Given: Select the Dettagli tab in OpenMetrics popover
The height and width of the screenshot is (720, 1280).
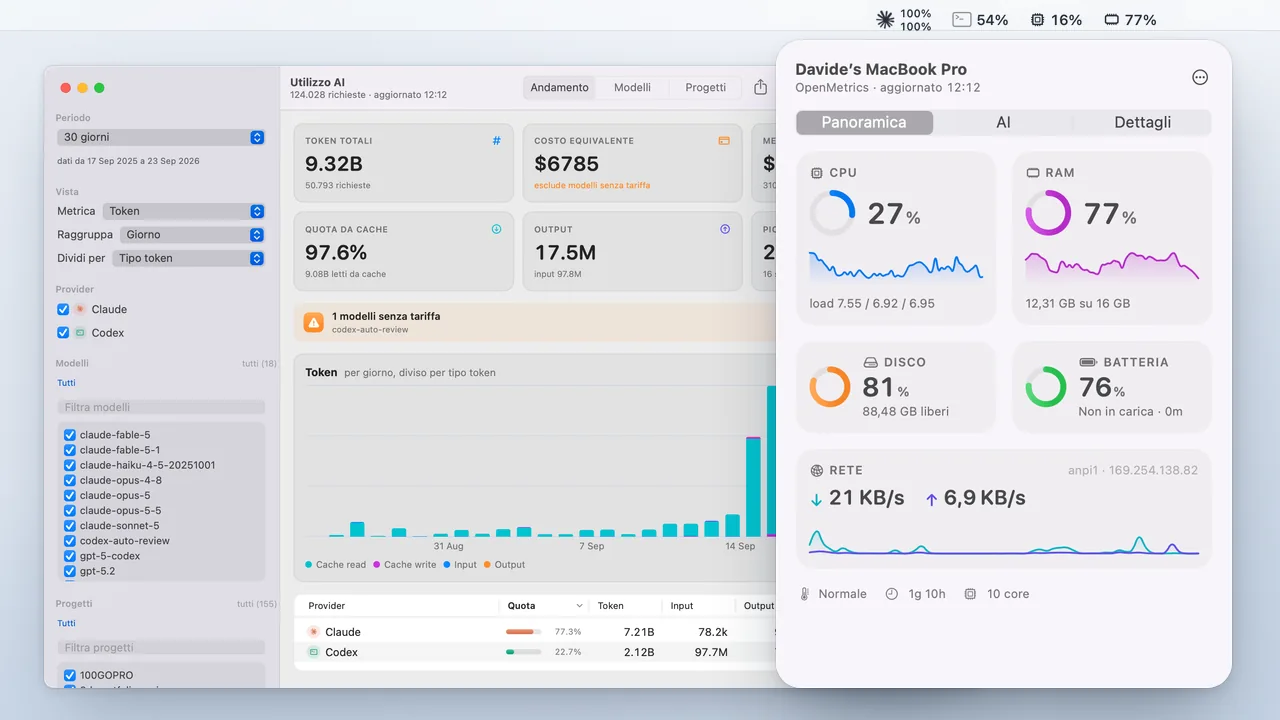Looking at the screenshot, I should [1142, 122].
